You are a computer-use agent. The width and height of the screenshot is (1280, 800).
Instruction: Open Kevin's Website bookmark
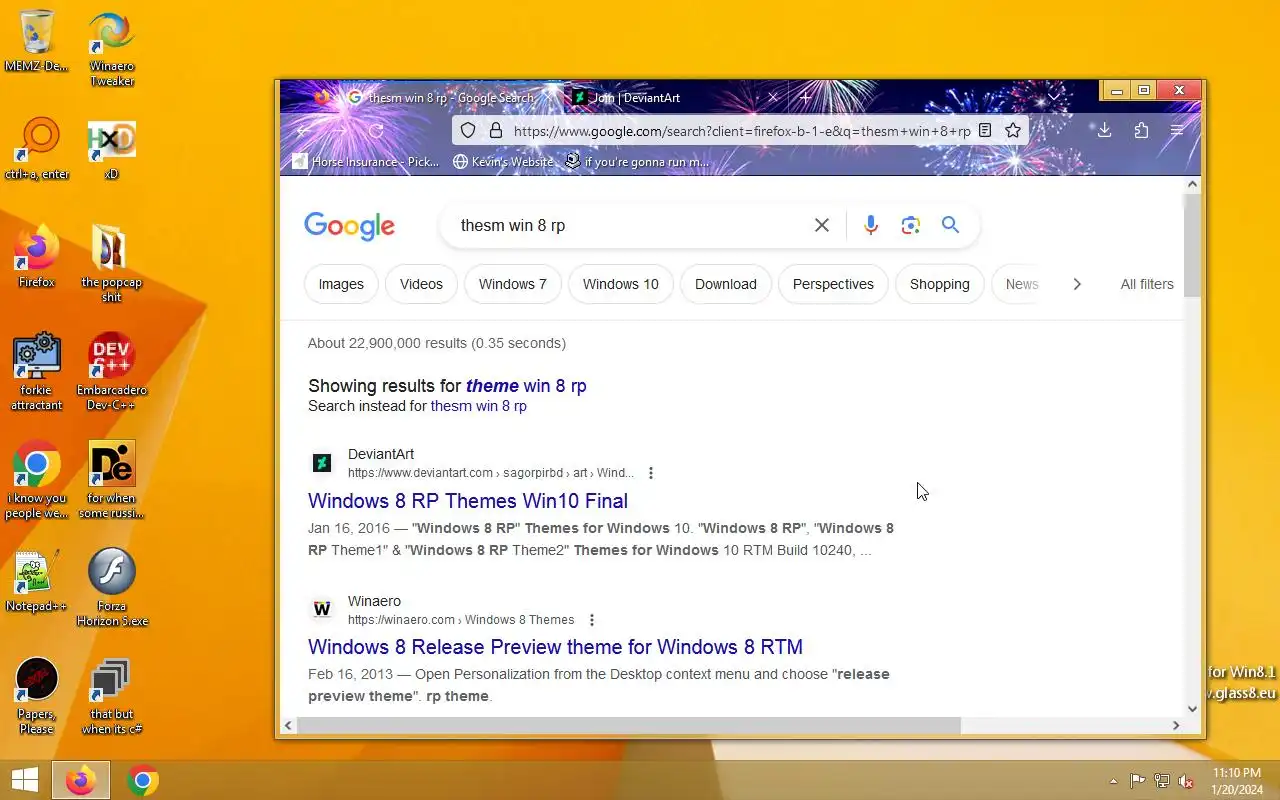point(503,161)
